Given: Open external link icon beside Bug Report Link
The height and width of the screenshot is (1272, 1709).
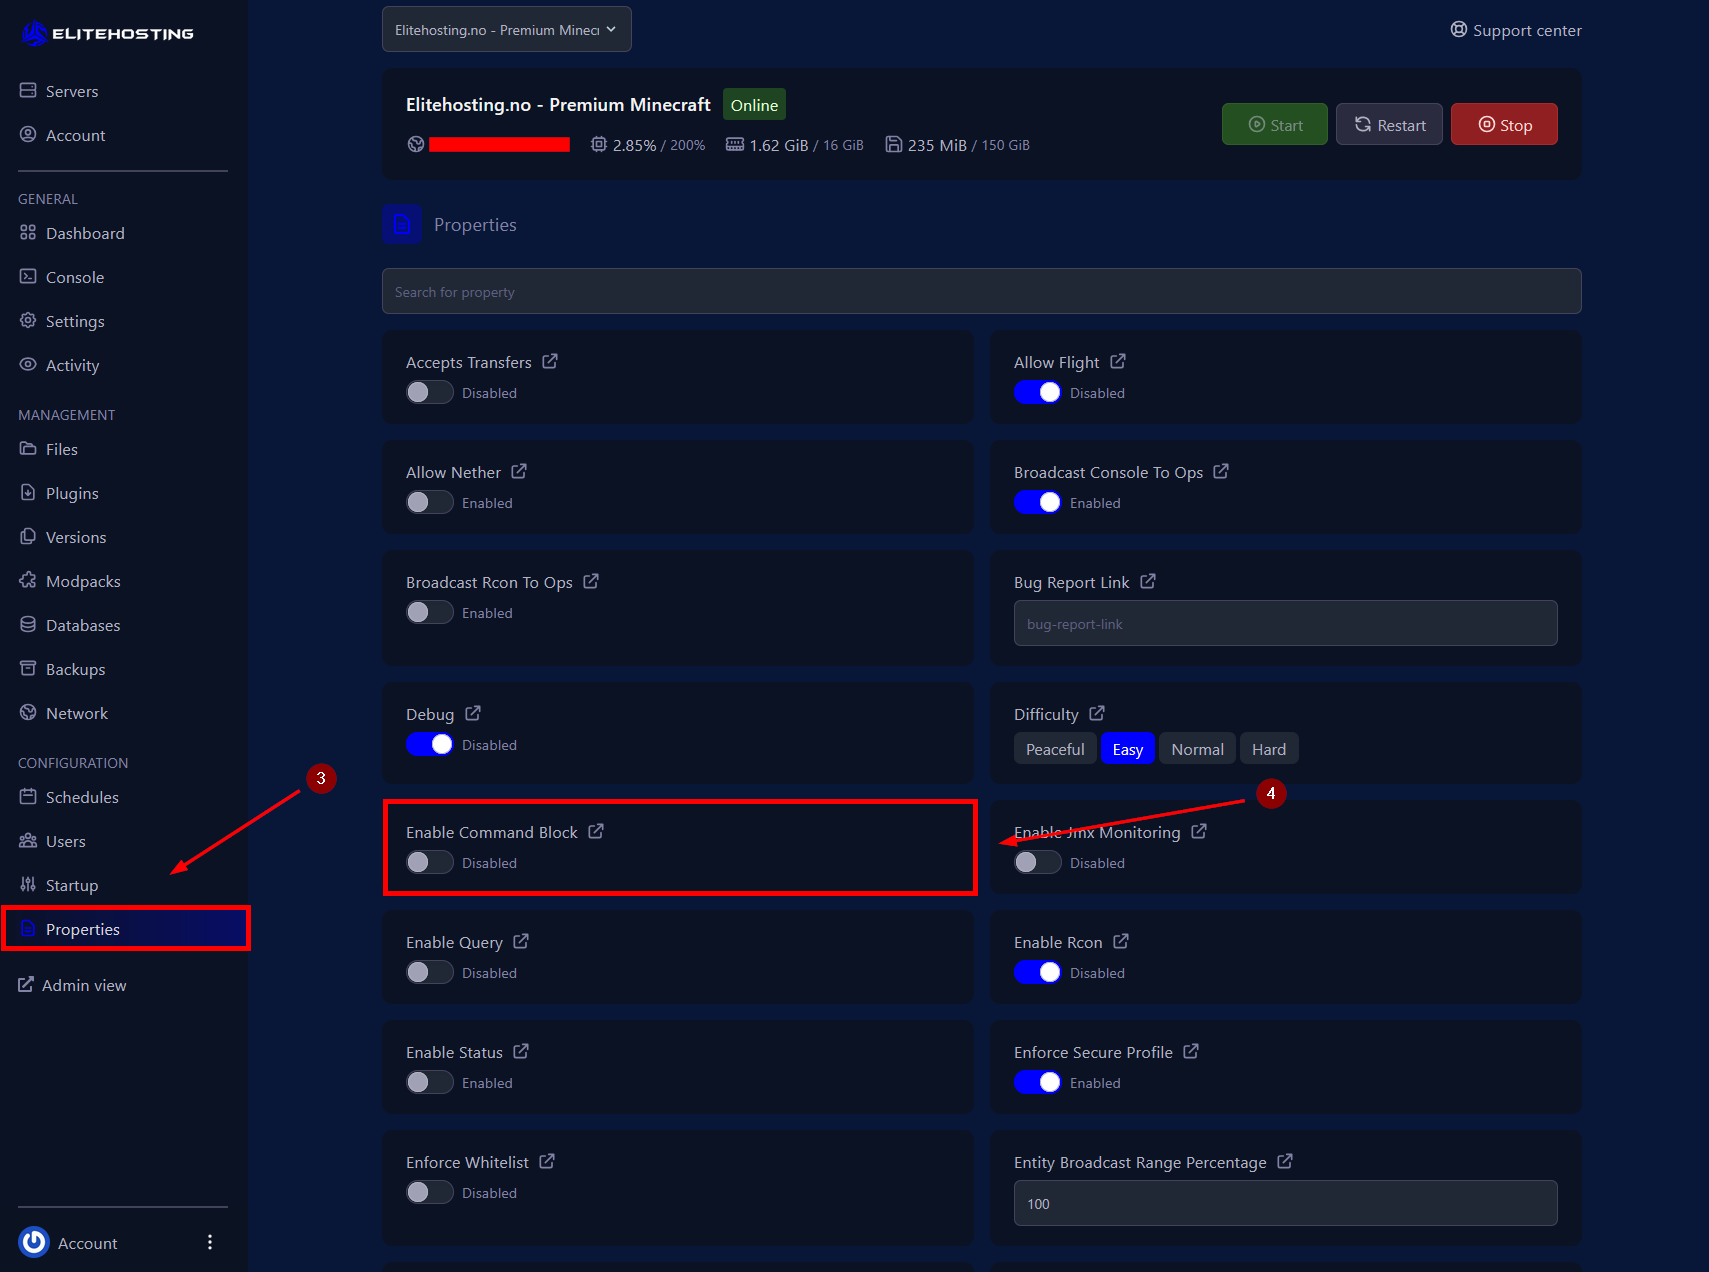Looking at the screenshot, I should [1148, 581].
